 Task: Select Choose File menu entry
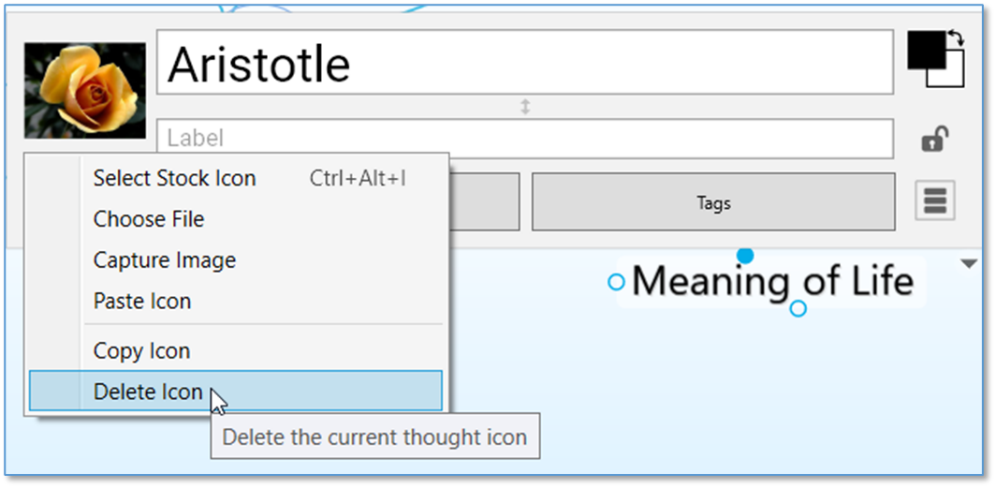149,219
